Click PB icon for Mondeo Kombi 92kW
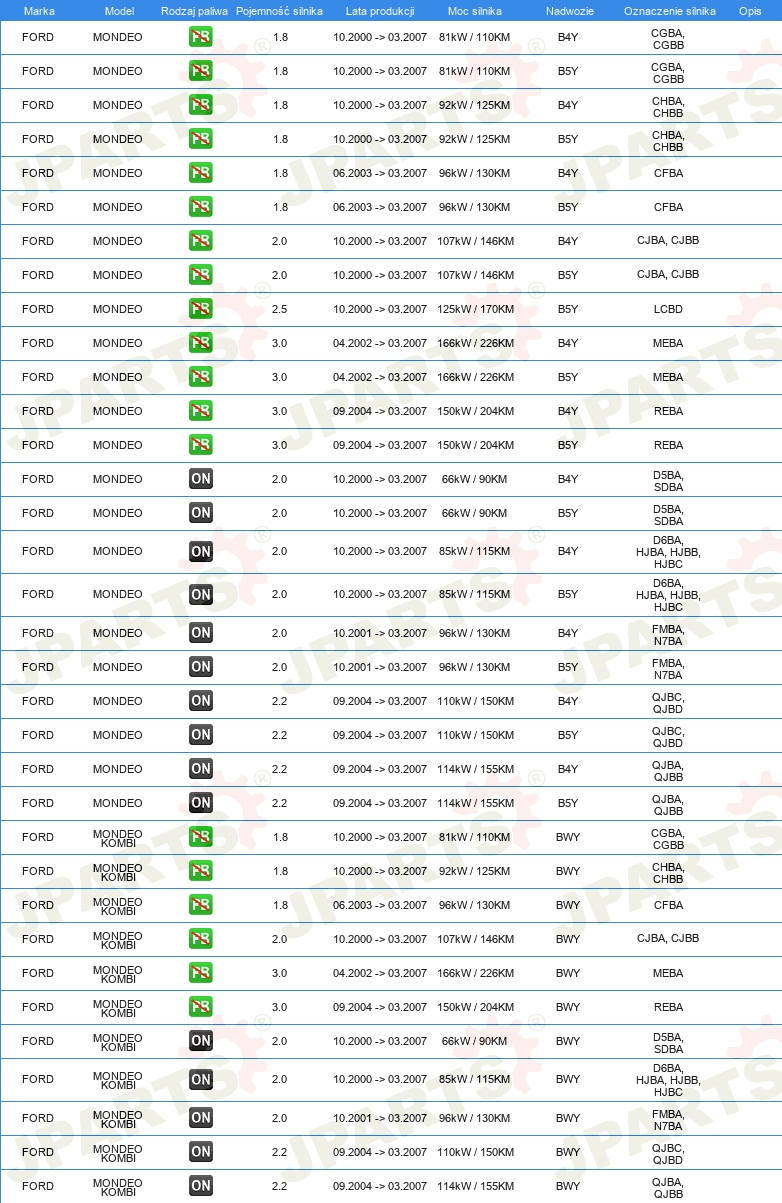Viewport: 782px width, 1203px height. (201, 871)
